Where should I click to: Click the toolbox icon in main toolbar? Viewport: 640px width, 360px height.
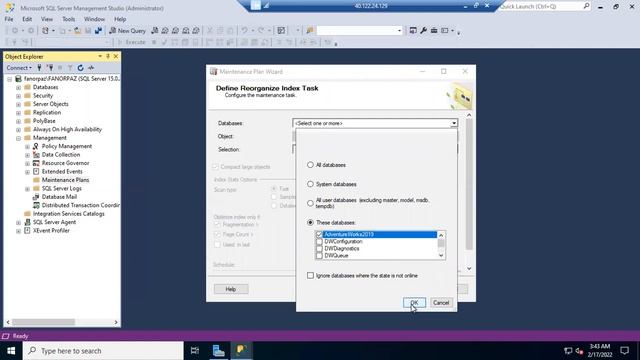(x=434, y=31)
